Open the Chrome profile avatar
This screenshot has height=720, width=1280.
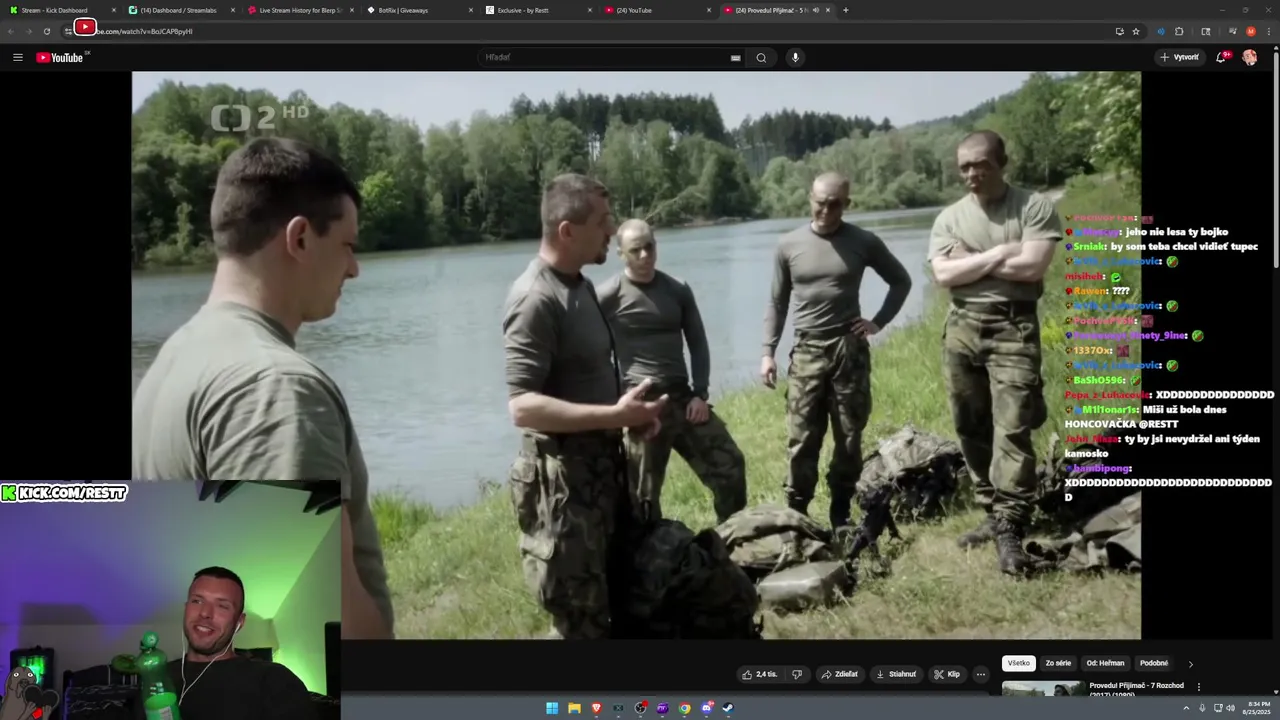tap(1250, 31)
